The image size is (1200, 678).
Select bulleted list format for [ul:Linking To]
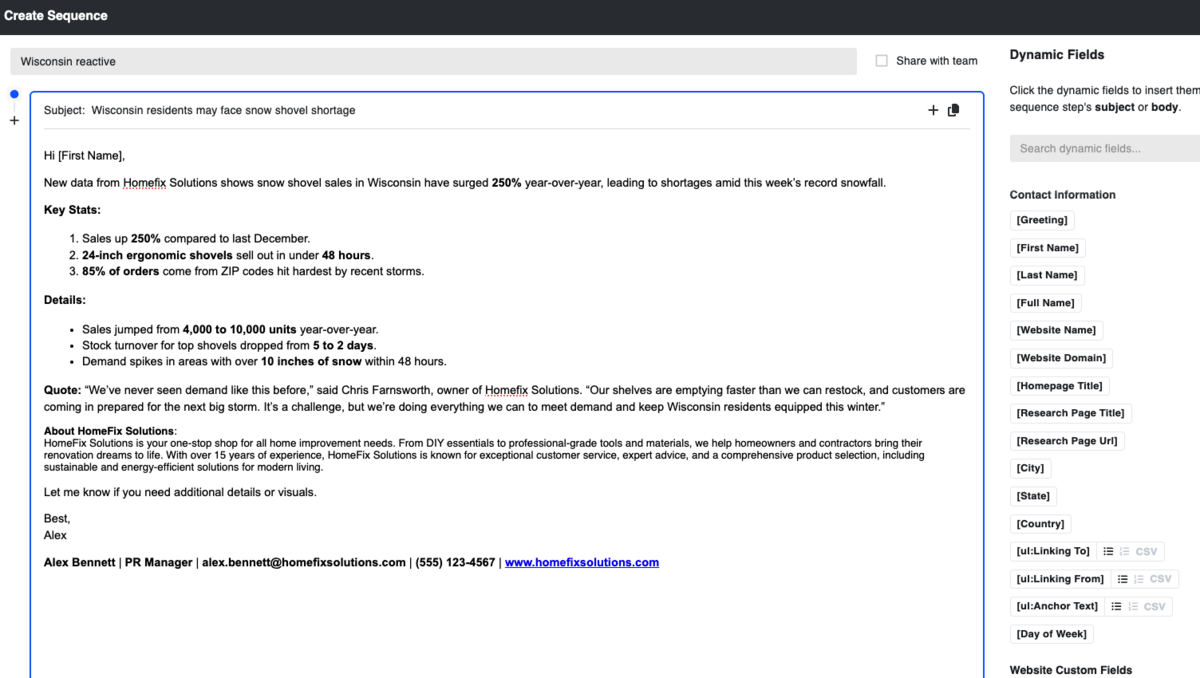point(1108,551)
